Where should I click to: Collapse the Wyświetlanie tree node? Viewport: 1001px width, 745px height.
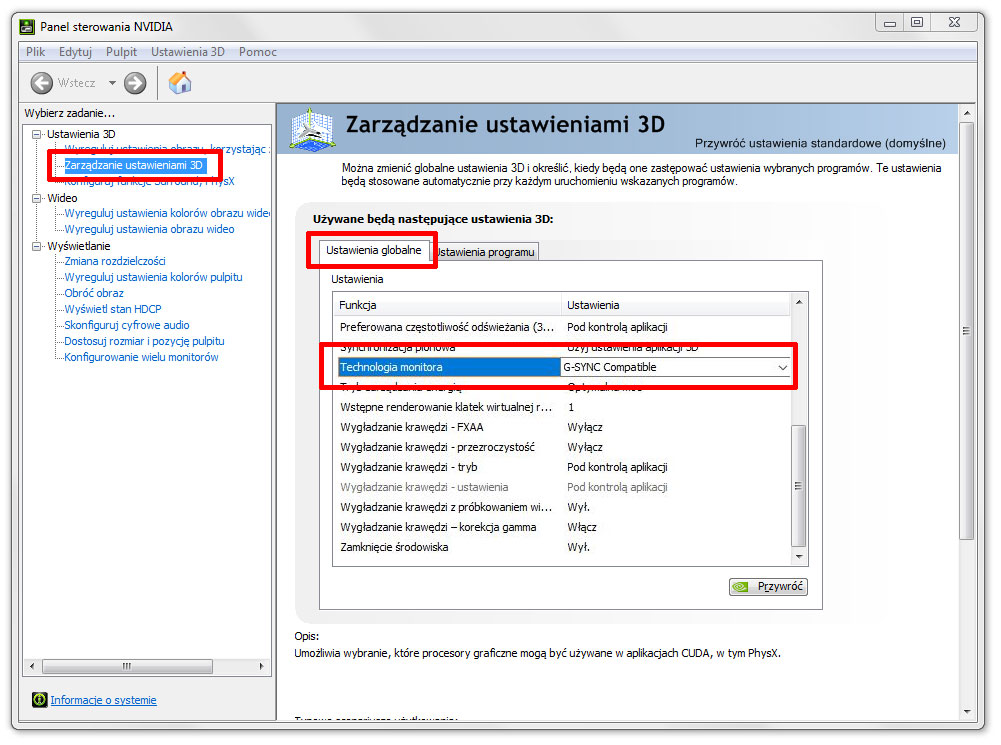click(36, 246)
